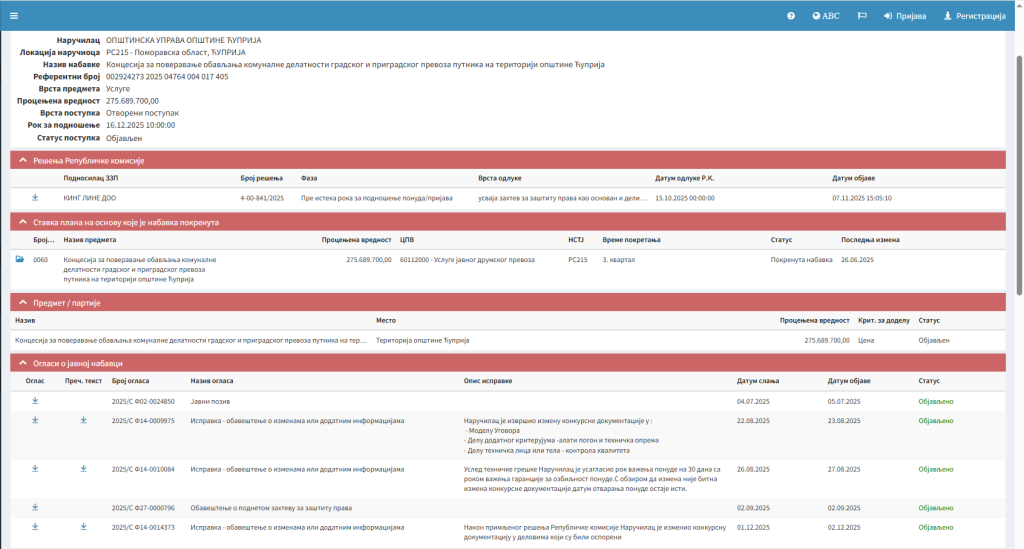Sort notices by Број огласа column header

pos(130,381)
